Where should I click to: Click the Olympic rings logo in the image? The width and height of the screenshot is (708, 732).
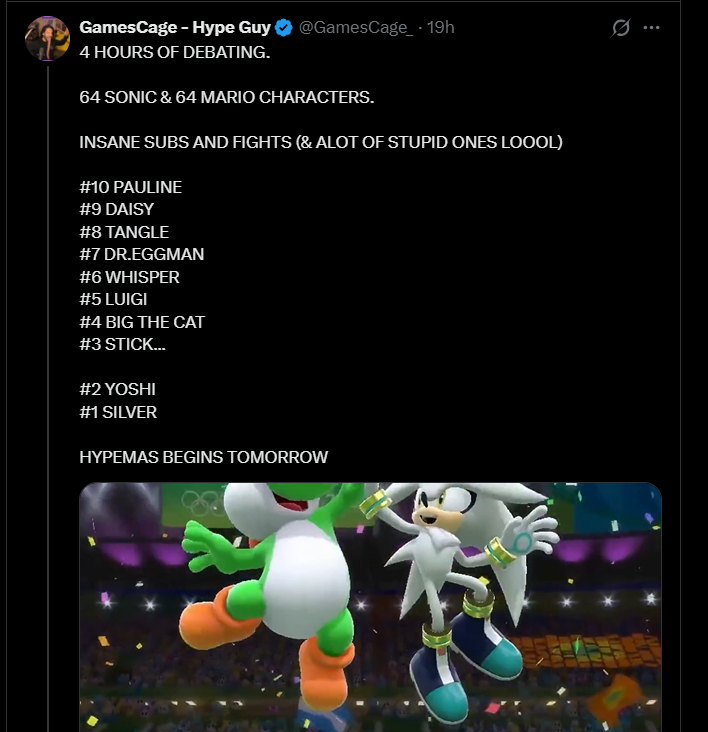pyautogui.click(x=203, y=503)
